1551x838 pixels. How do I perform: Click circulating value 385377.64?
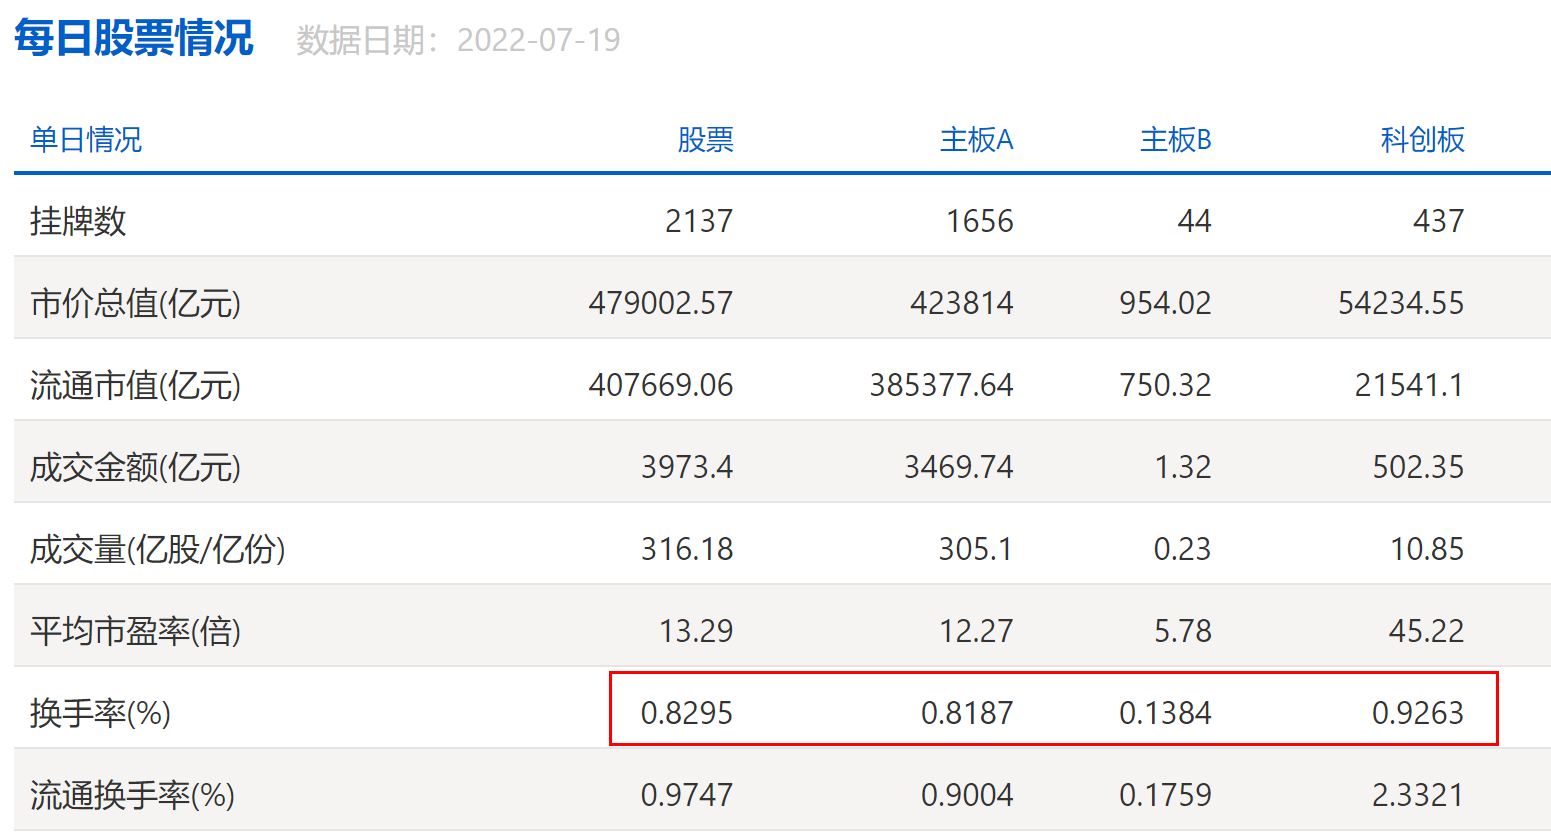click(941, 385)
